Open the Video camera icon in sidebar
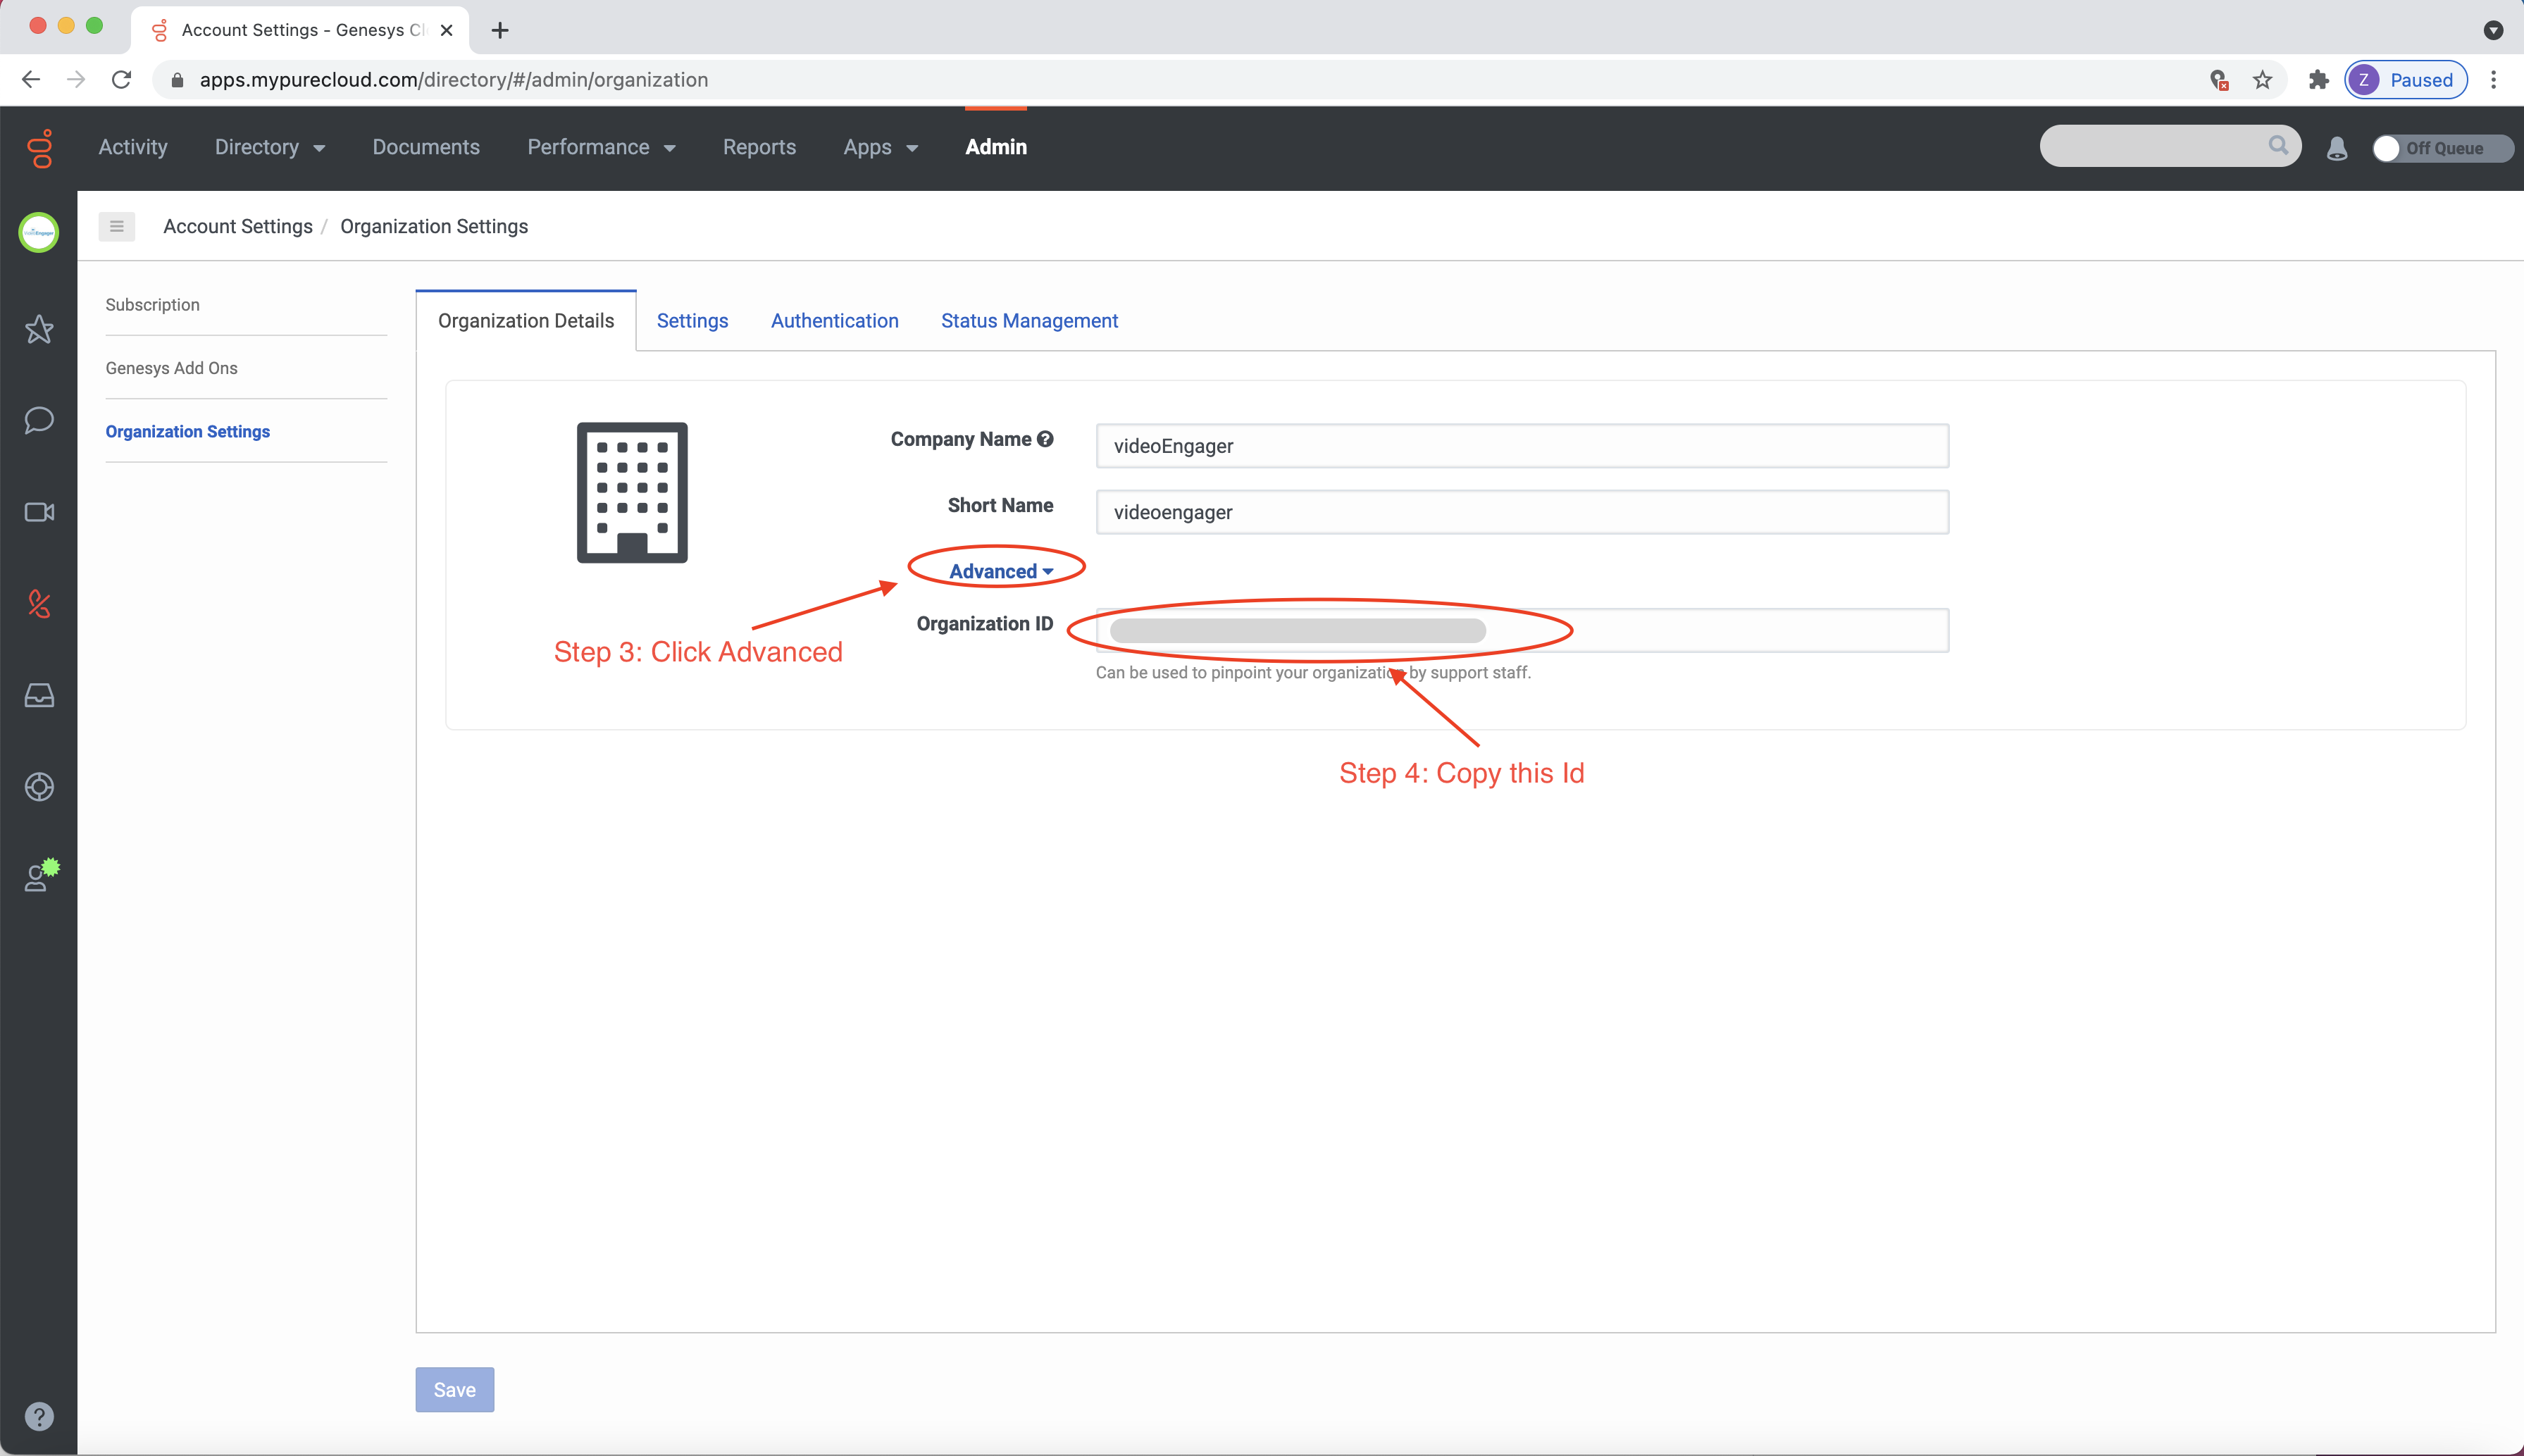2524x1456 pixels. pyautogui.click(x=39, y=512)
